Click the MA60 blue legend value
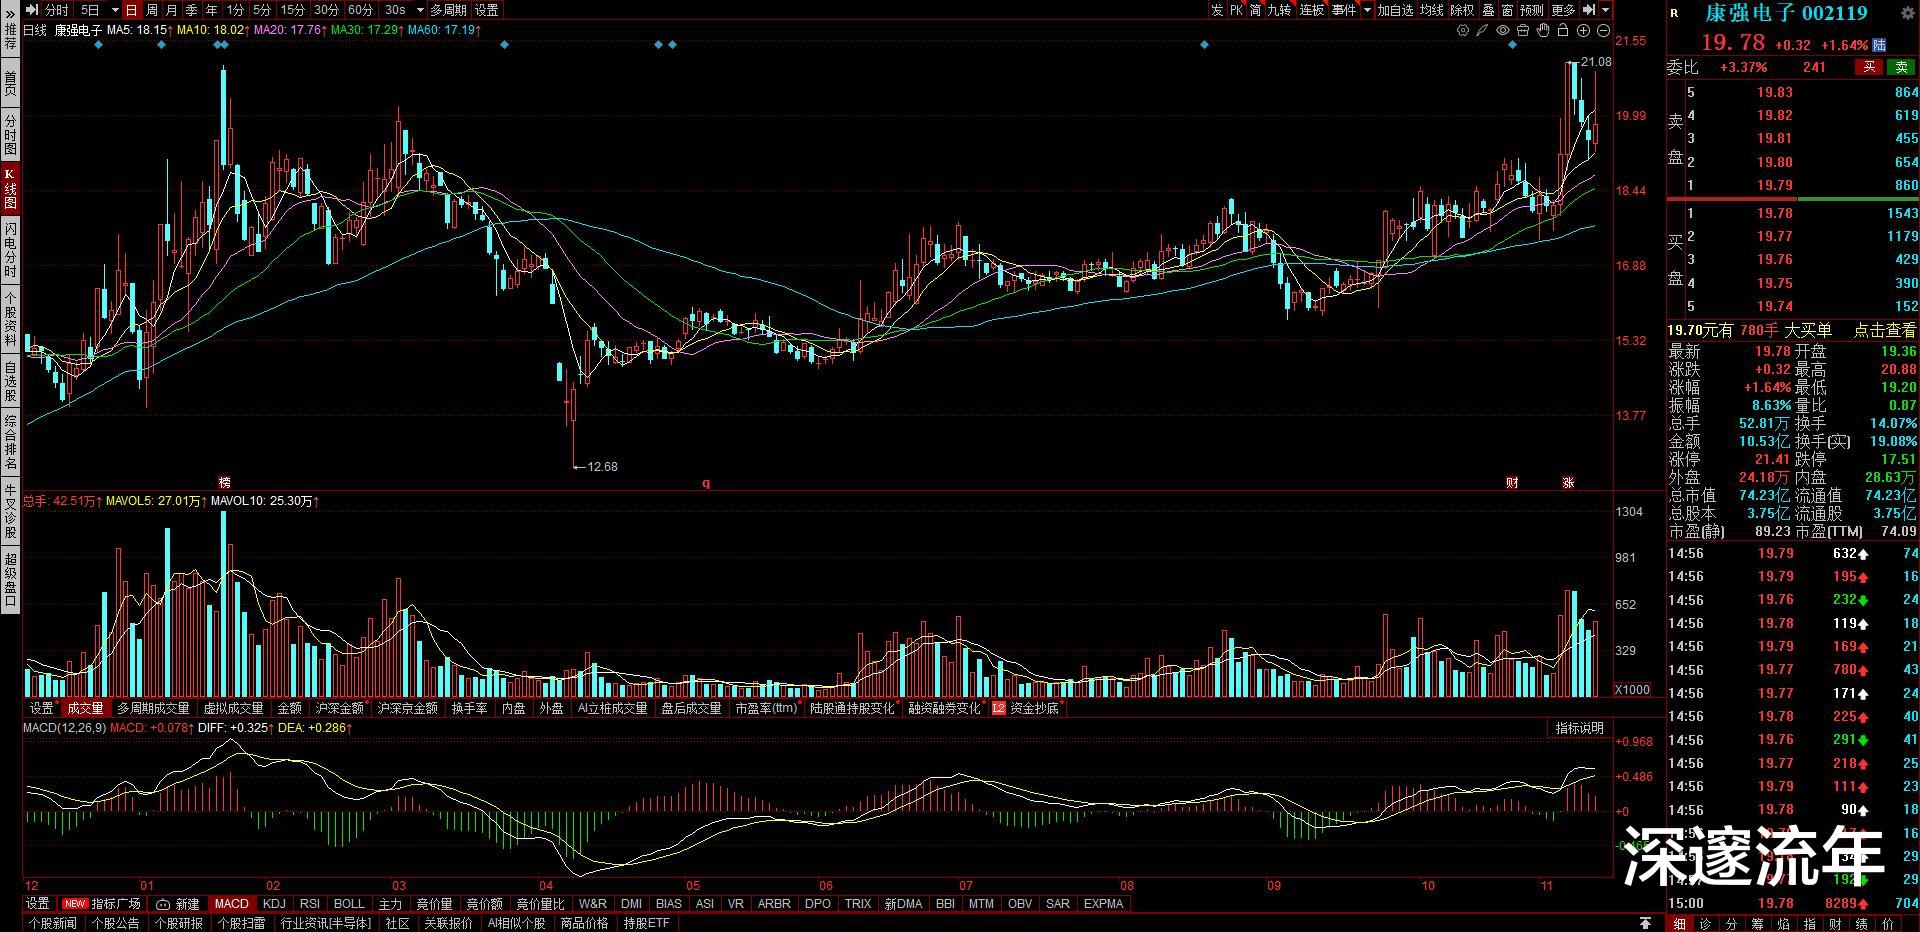 point(444,31)
